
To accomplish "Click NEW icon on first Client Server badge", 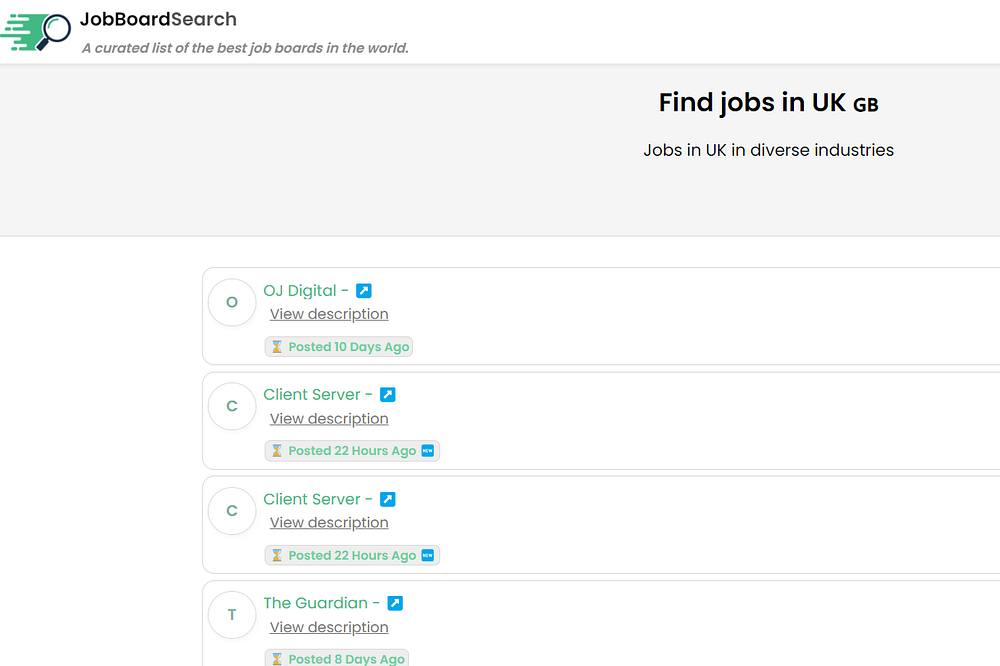I will pyautogui.click(x=428, y=451).
